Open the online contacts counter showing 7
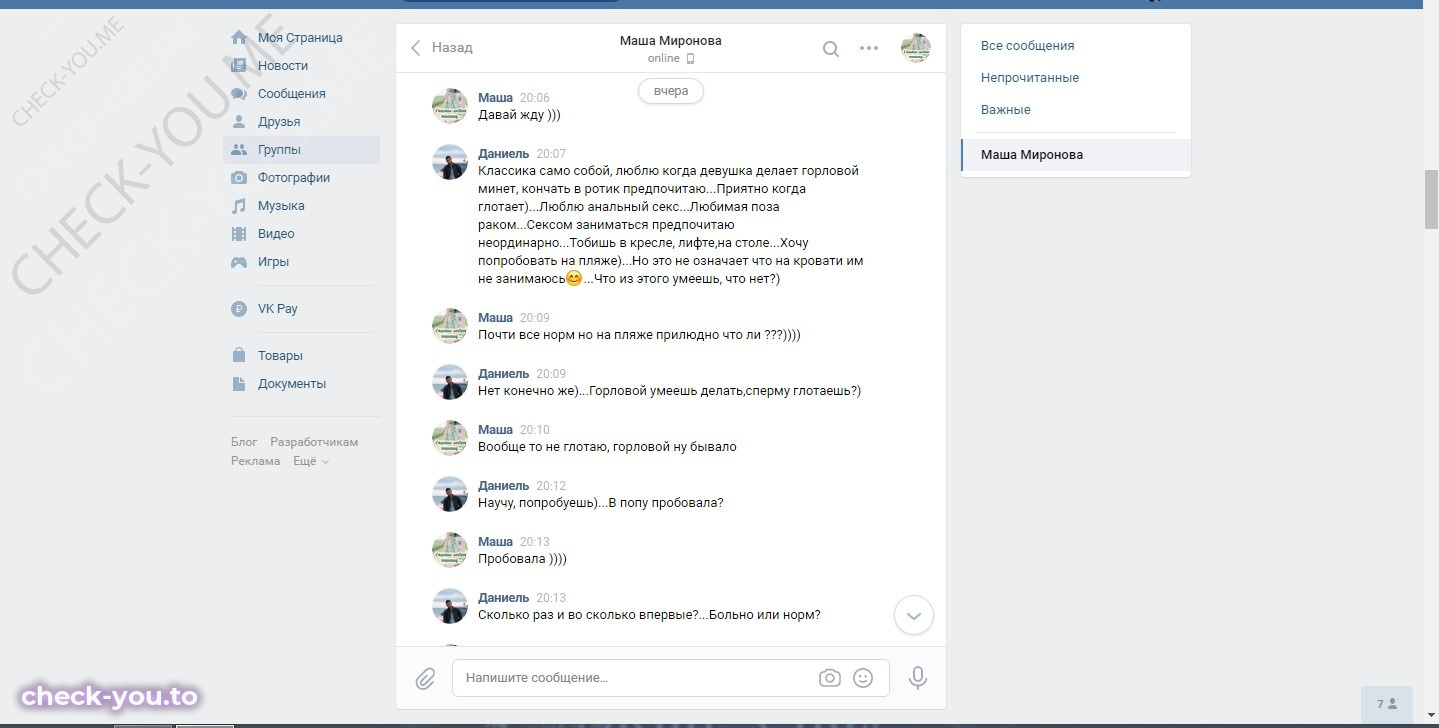The image size is (1439, 728). pyautogui.click(x=1387, y=704)
